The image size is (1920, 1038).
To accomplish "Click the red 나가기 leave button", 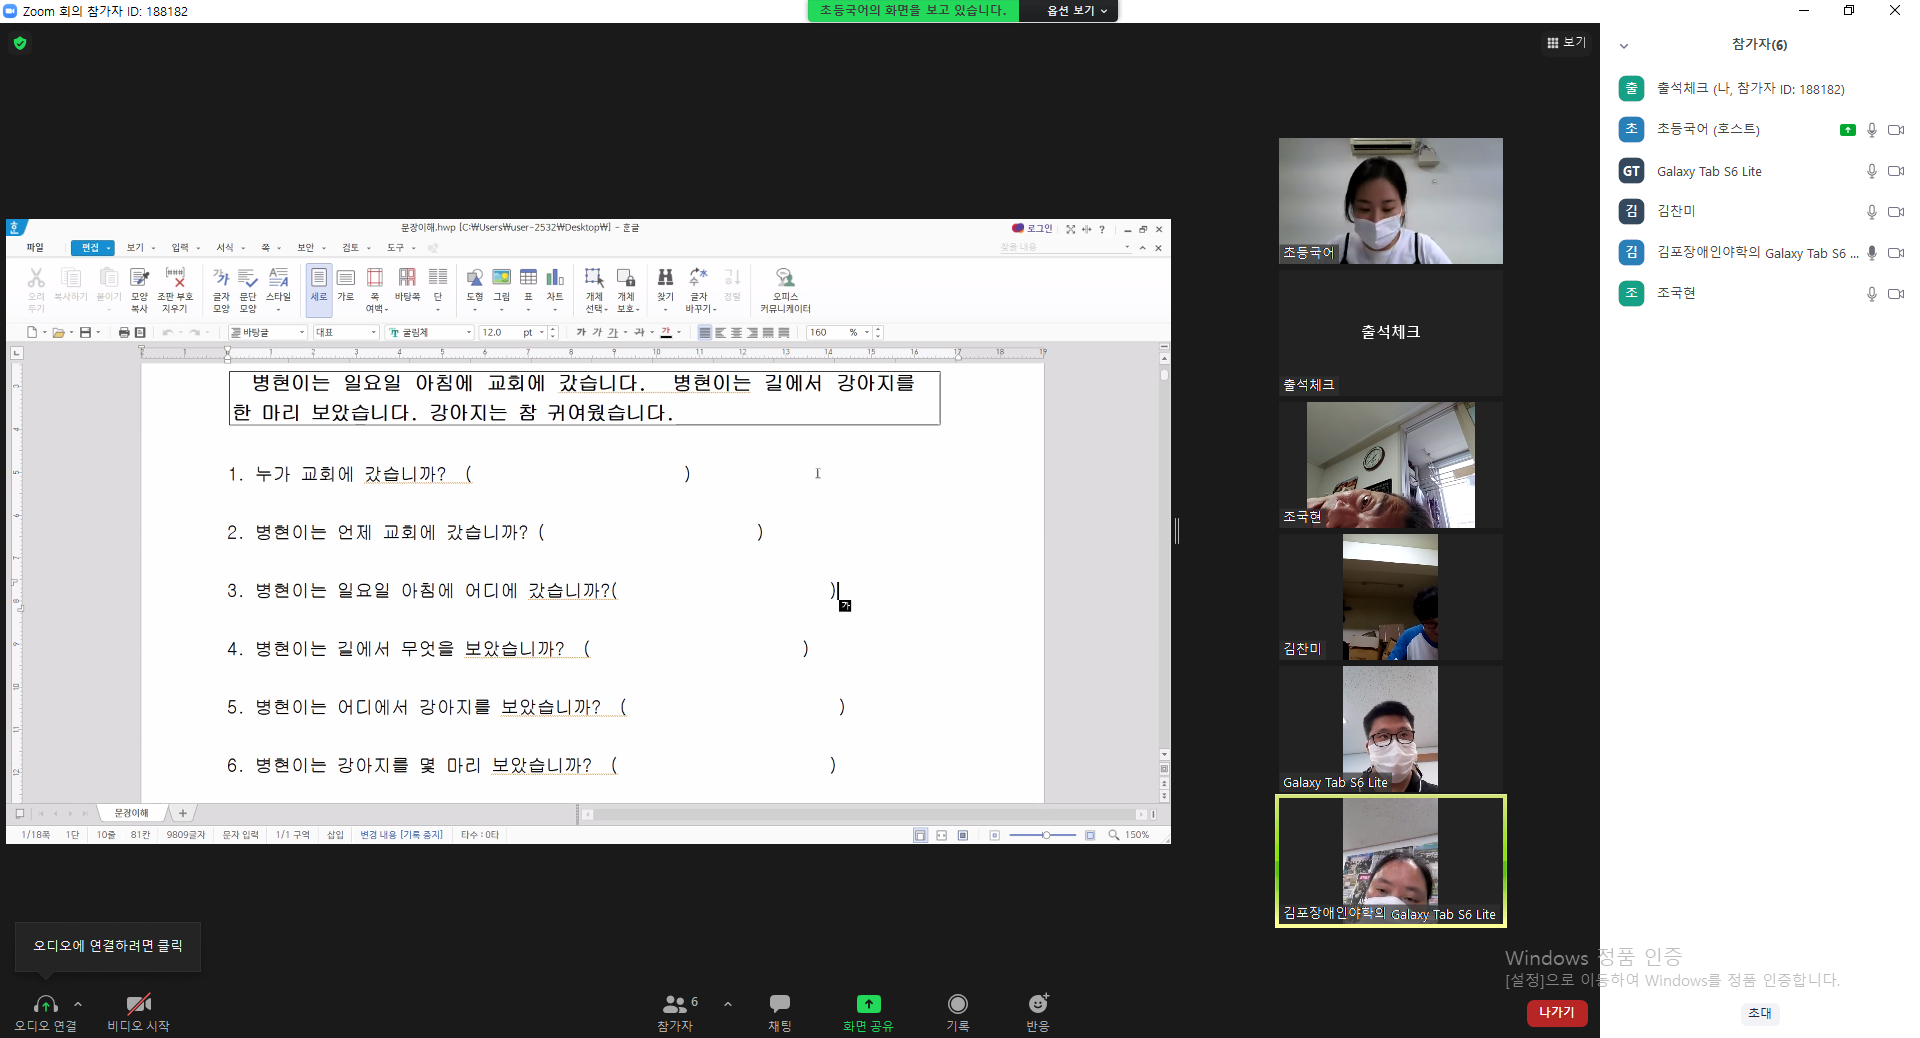I will (x=1556, y=1013).
